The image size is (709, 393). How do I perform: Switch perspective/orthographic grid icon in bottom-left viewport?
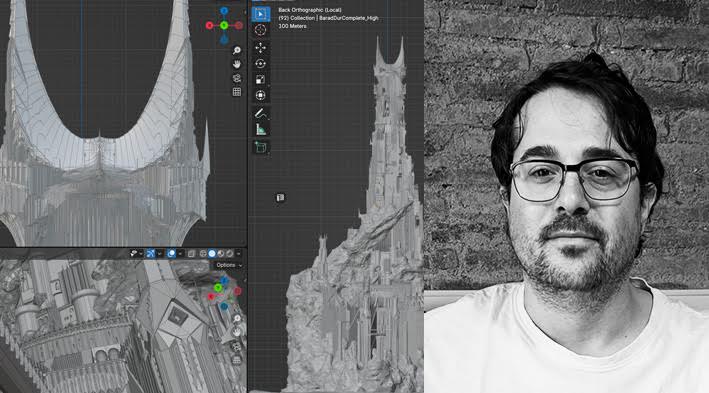[x=237, y=360]
